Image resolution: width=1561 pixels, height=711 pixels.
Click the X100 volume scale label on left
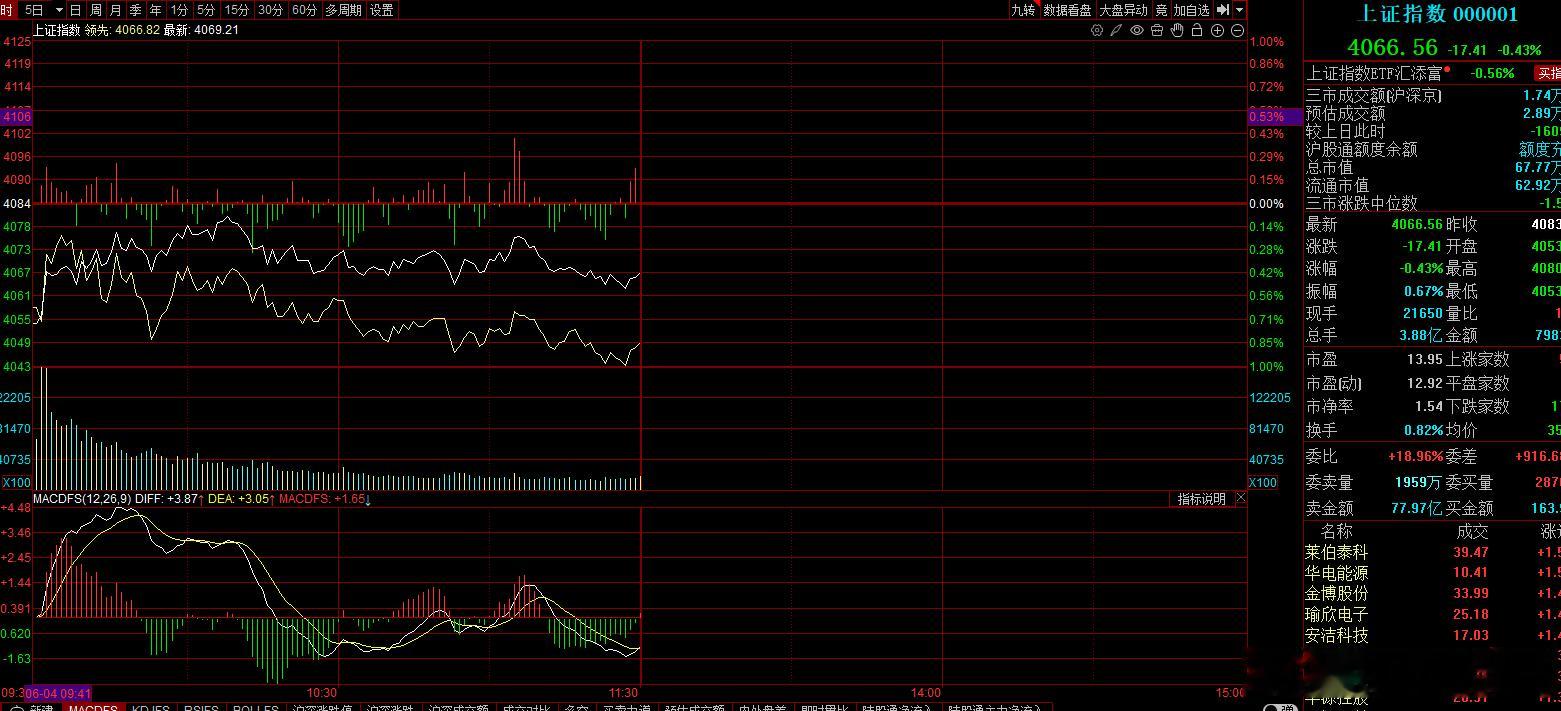pos(15,483)
